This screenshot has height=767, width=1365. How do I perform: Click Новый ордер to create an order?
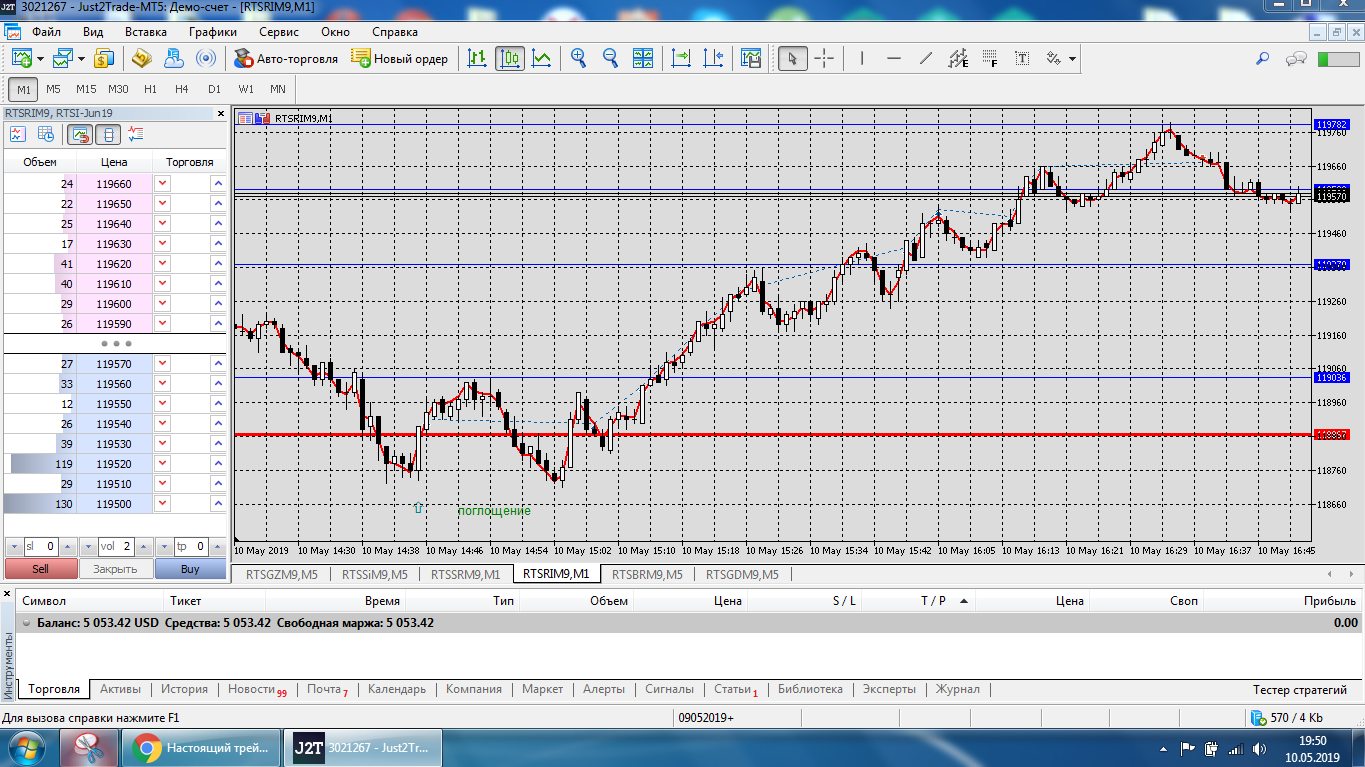[400, 58]
